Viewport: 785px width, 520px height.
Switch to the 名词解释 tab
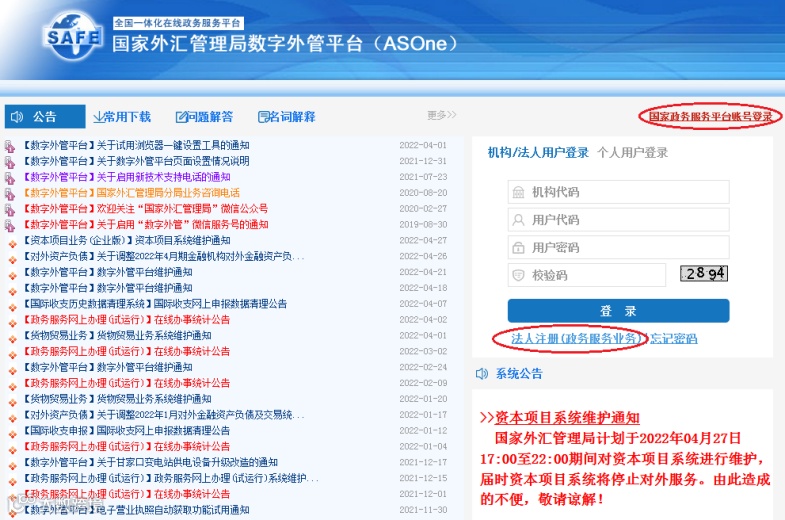click(x=286, y=117)
